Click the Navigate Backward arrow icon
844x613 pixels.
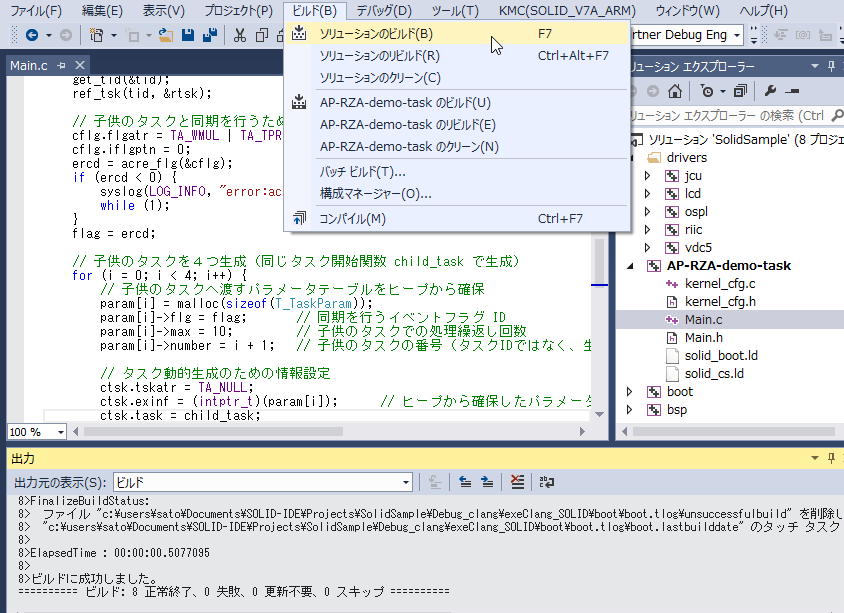[x=31, y=35]
